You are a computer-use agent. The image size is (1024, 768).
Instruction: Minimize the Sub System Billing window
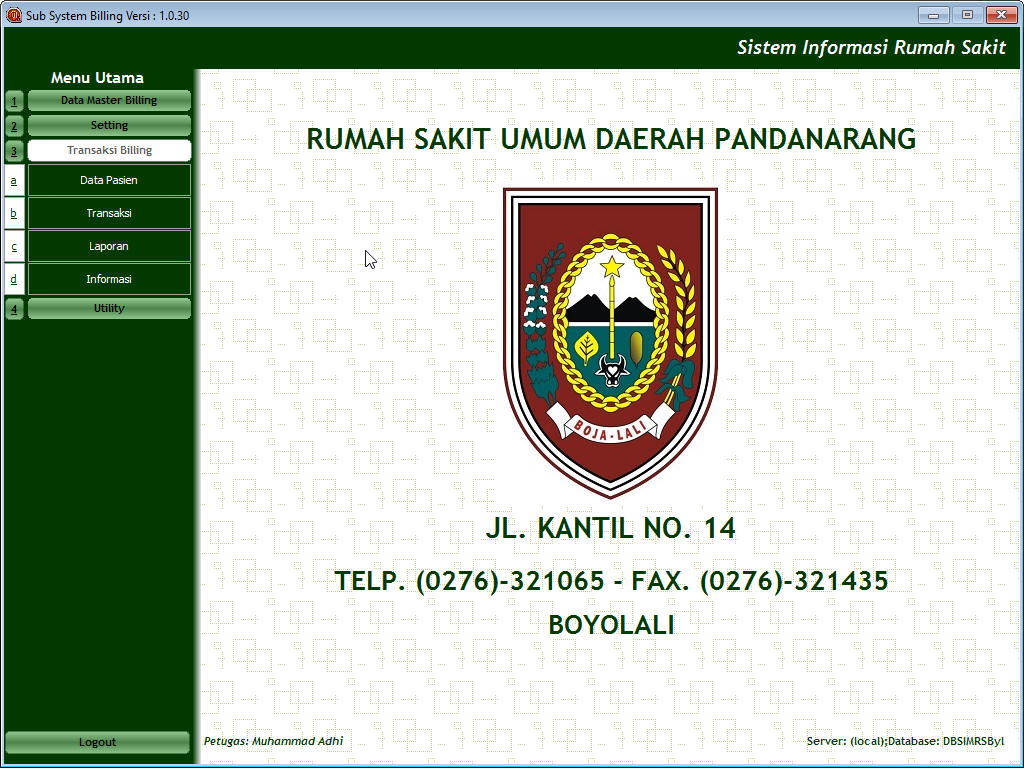coord(934,14)
